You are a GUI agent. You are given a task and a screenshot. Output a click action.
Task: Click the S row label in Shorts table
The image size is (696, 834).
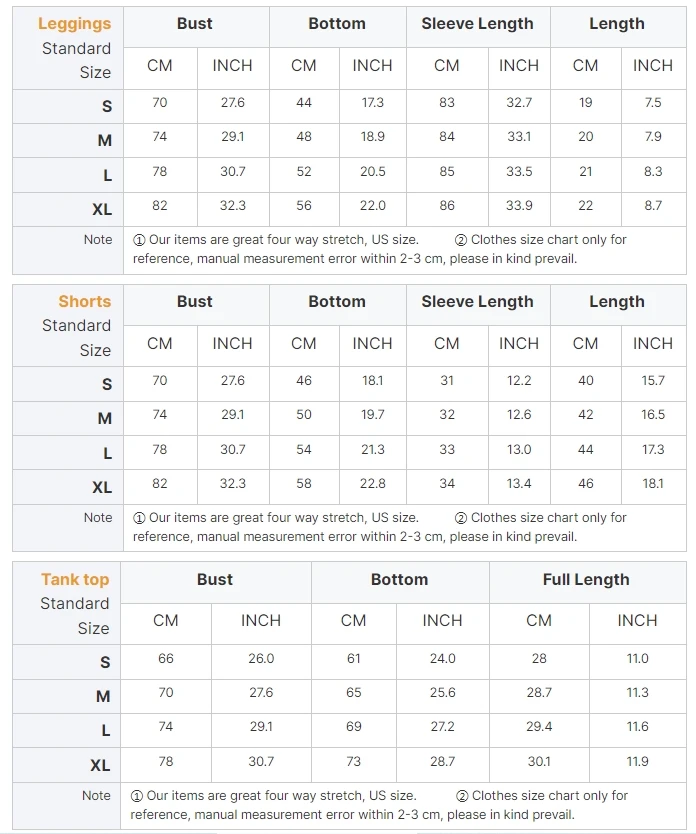click(107, 384)
